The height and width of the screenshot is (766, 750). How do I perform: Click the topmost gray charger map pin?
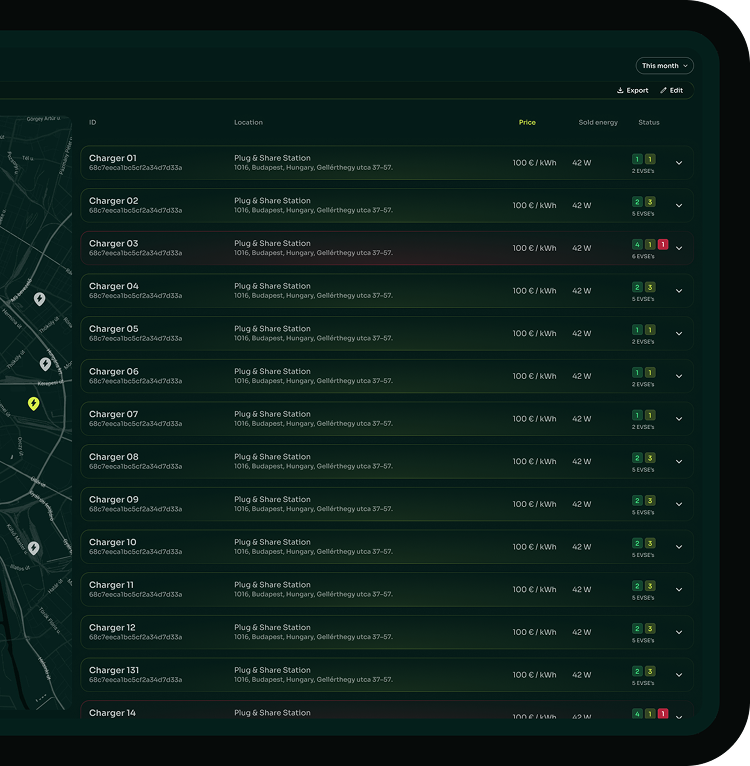click(x=39, y=298)
